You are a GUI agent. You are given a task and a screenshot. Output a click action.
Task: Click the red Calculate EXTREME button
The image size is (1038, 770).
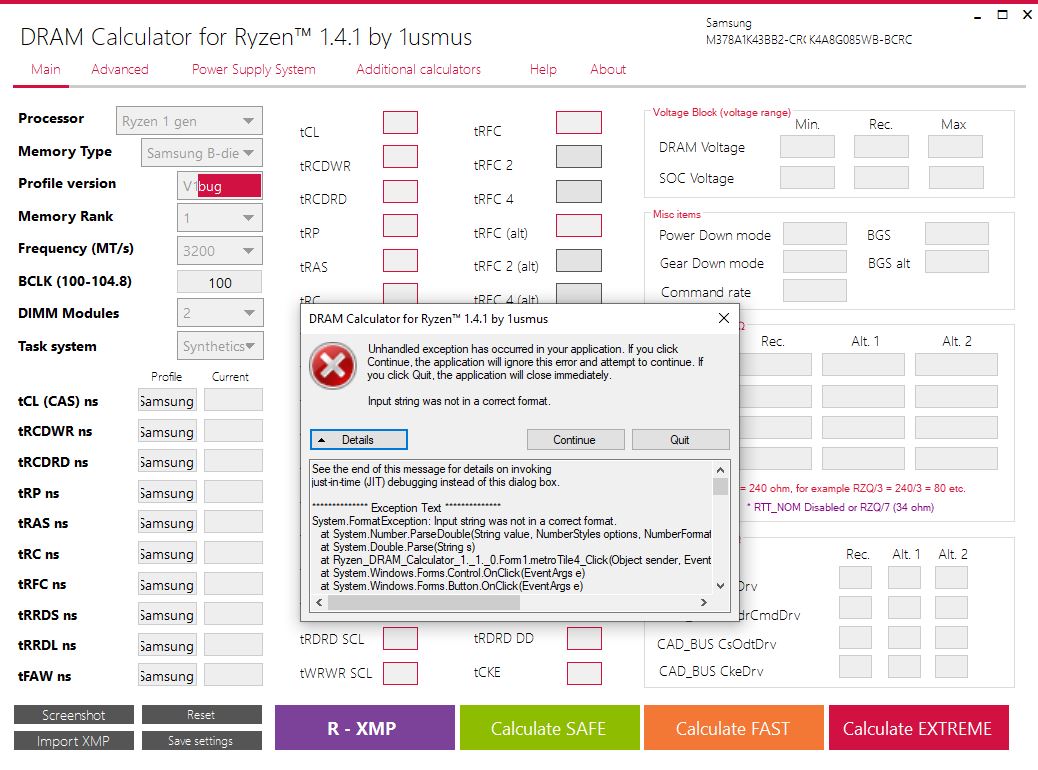coord(918,728)
